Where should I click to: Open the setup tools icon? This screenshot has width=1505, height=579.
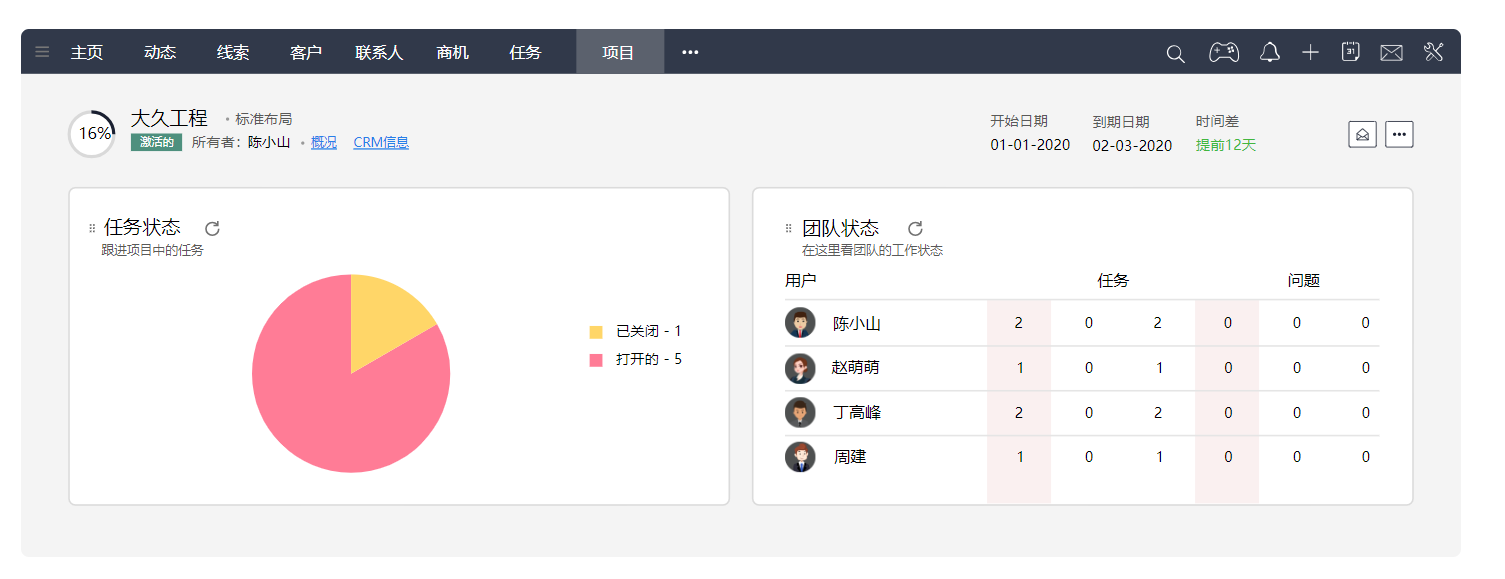click(x=1434, y=52)
